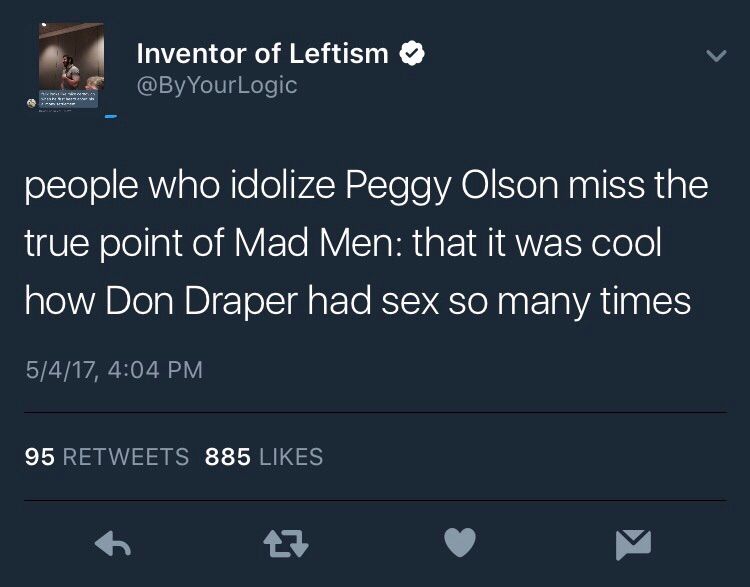The height and width of the screenshot is (587, 750).
Task: Tap the reply arrow icon
Action: (111, 543)
